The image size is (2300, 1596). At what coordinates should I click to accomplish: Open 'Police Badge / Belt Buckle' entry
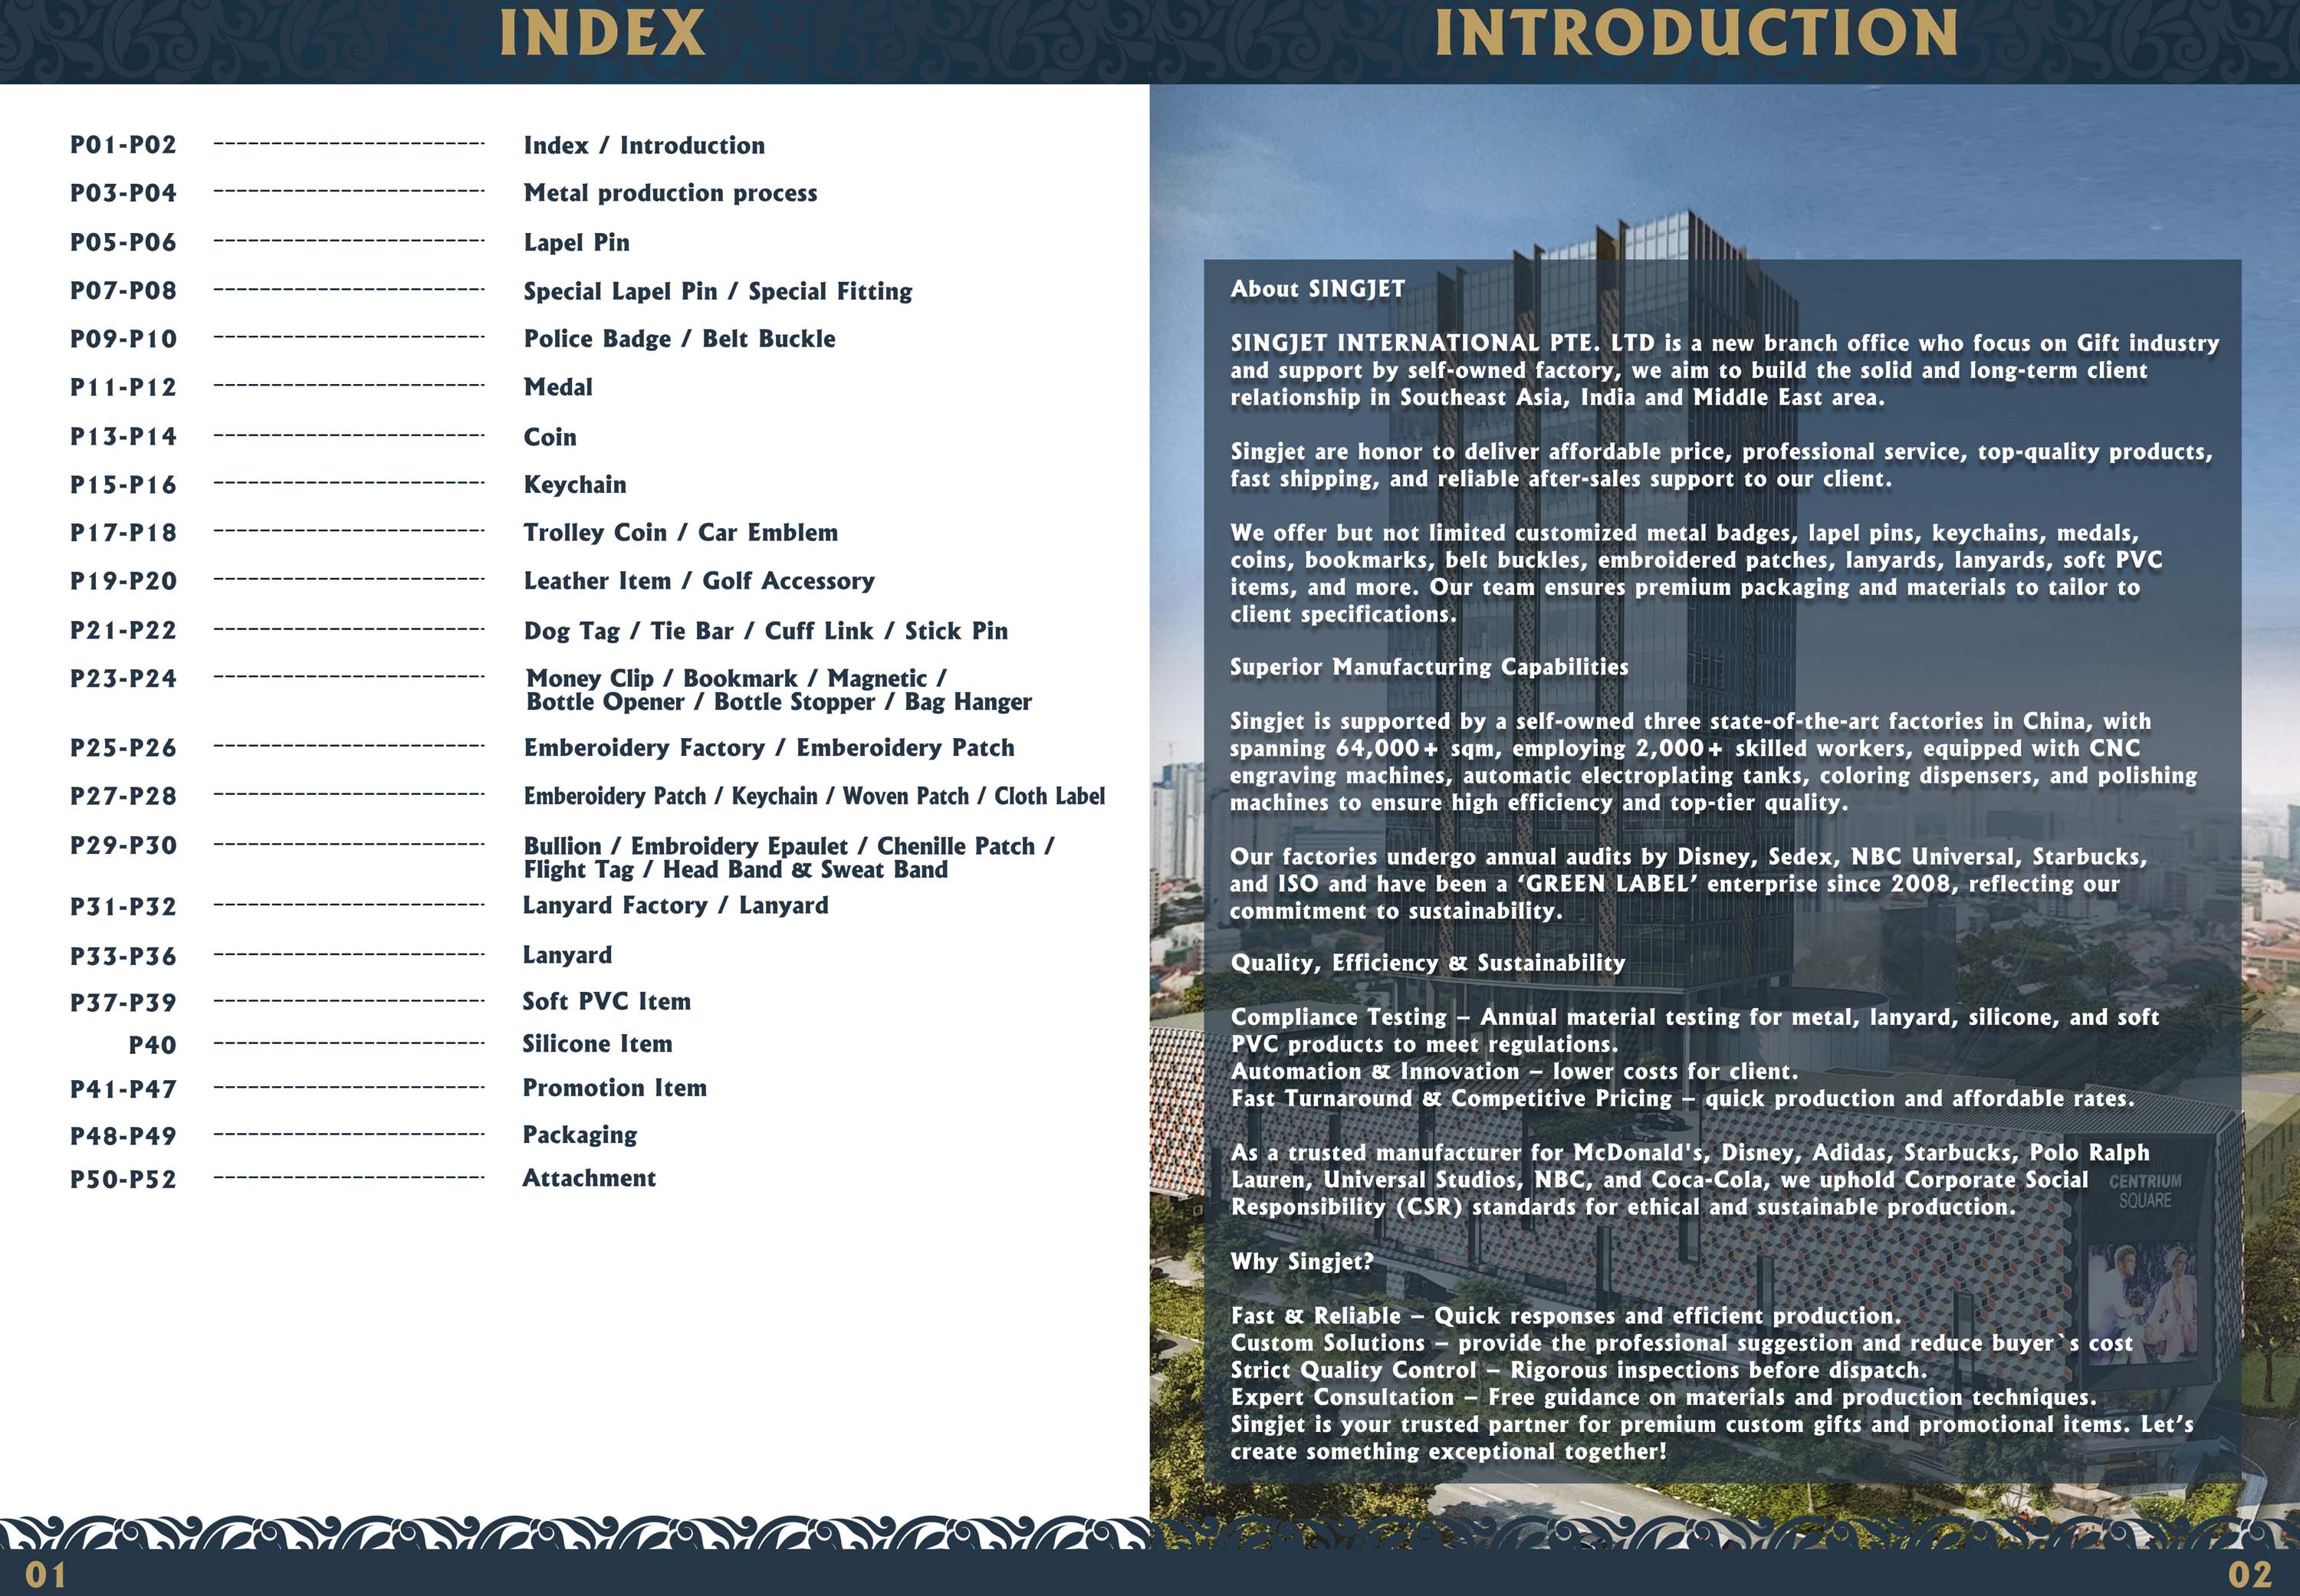(679, 339)
